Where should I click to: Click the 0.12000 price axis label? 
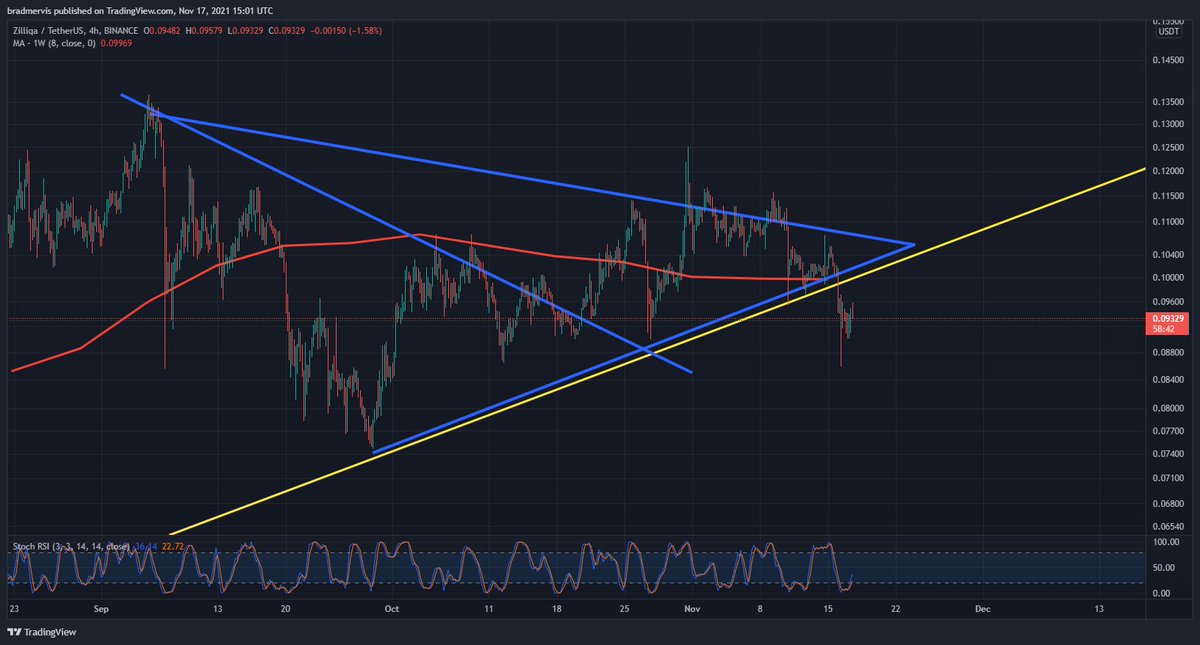click(1168, 171)
